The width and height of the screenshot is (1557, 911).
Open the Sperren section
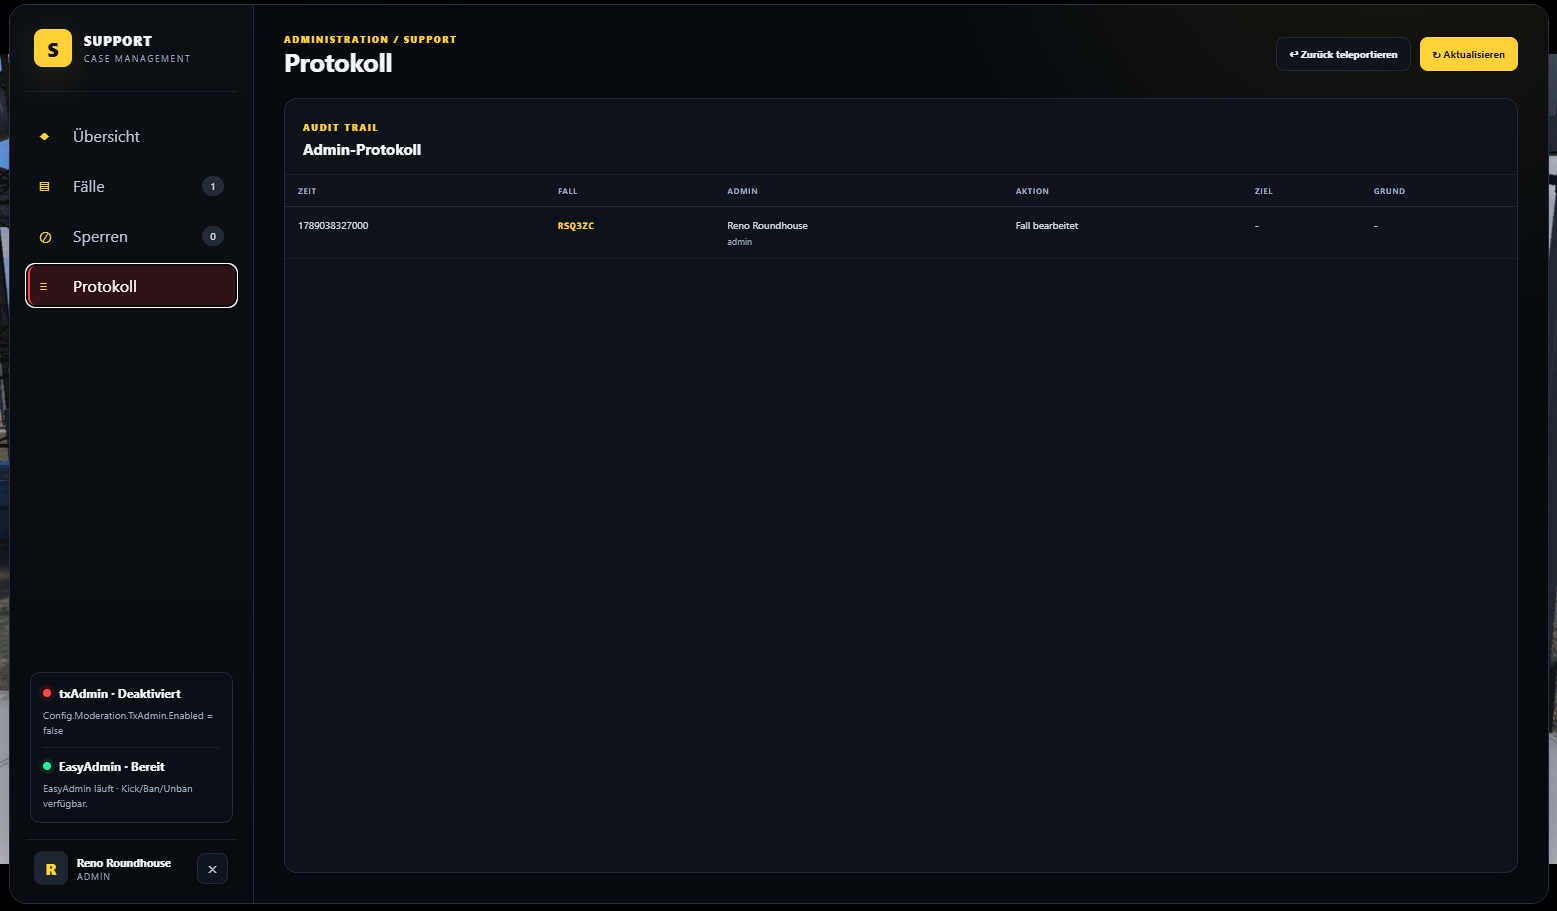[x=131, y=236]
